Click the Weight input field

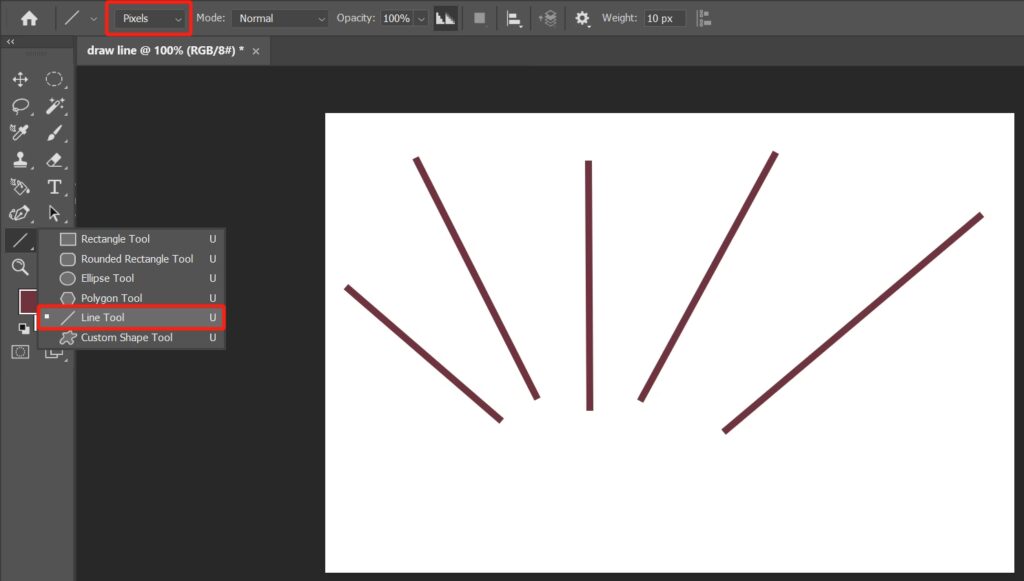664,18
